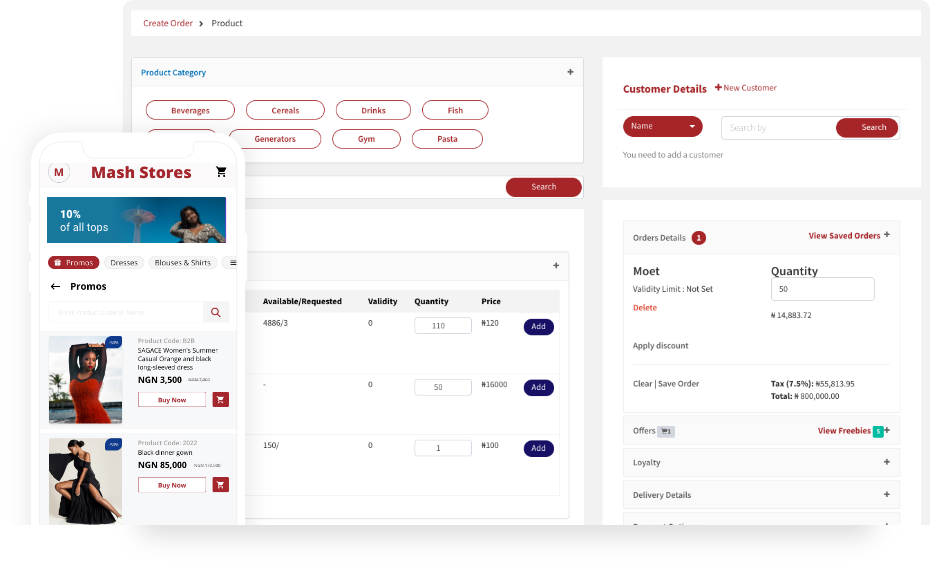Open View Saved Orders
The height and width of the screenshot is (576, 930).
click(x=844, y=236)
